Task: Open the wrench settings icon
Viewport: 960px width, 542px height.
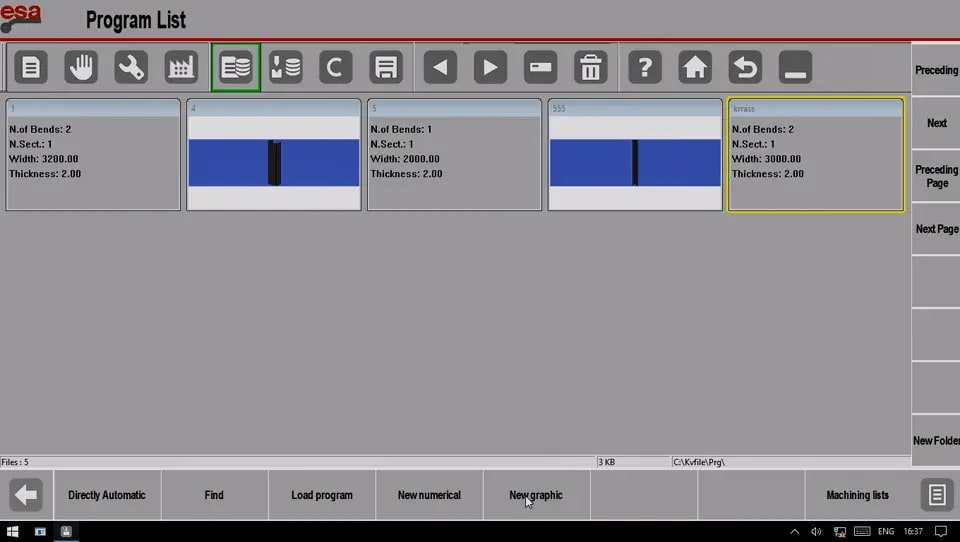Action: point(131,67)
